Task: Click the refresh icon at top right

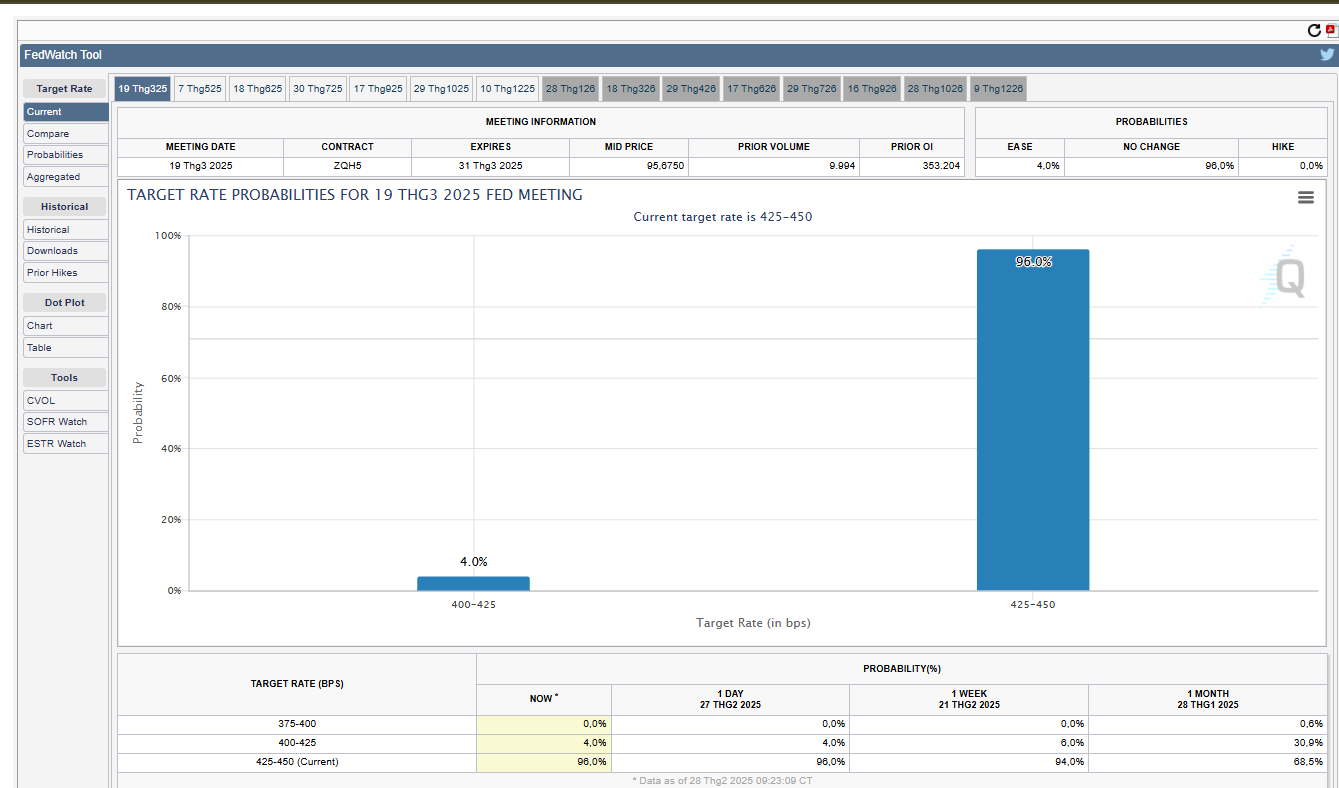Action: (x=1314, y=31)
